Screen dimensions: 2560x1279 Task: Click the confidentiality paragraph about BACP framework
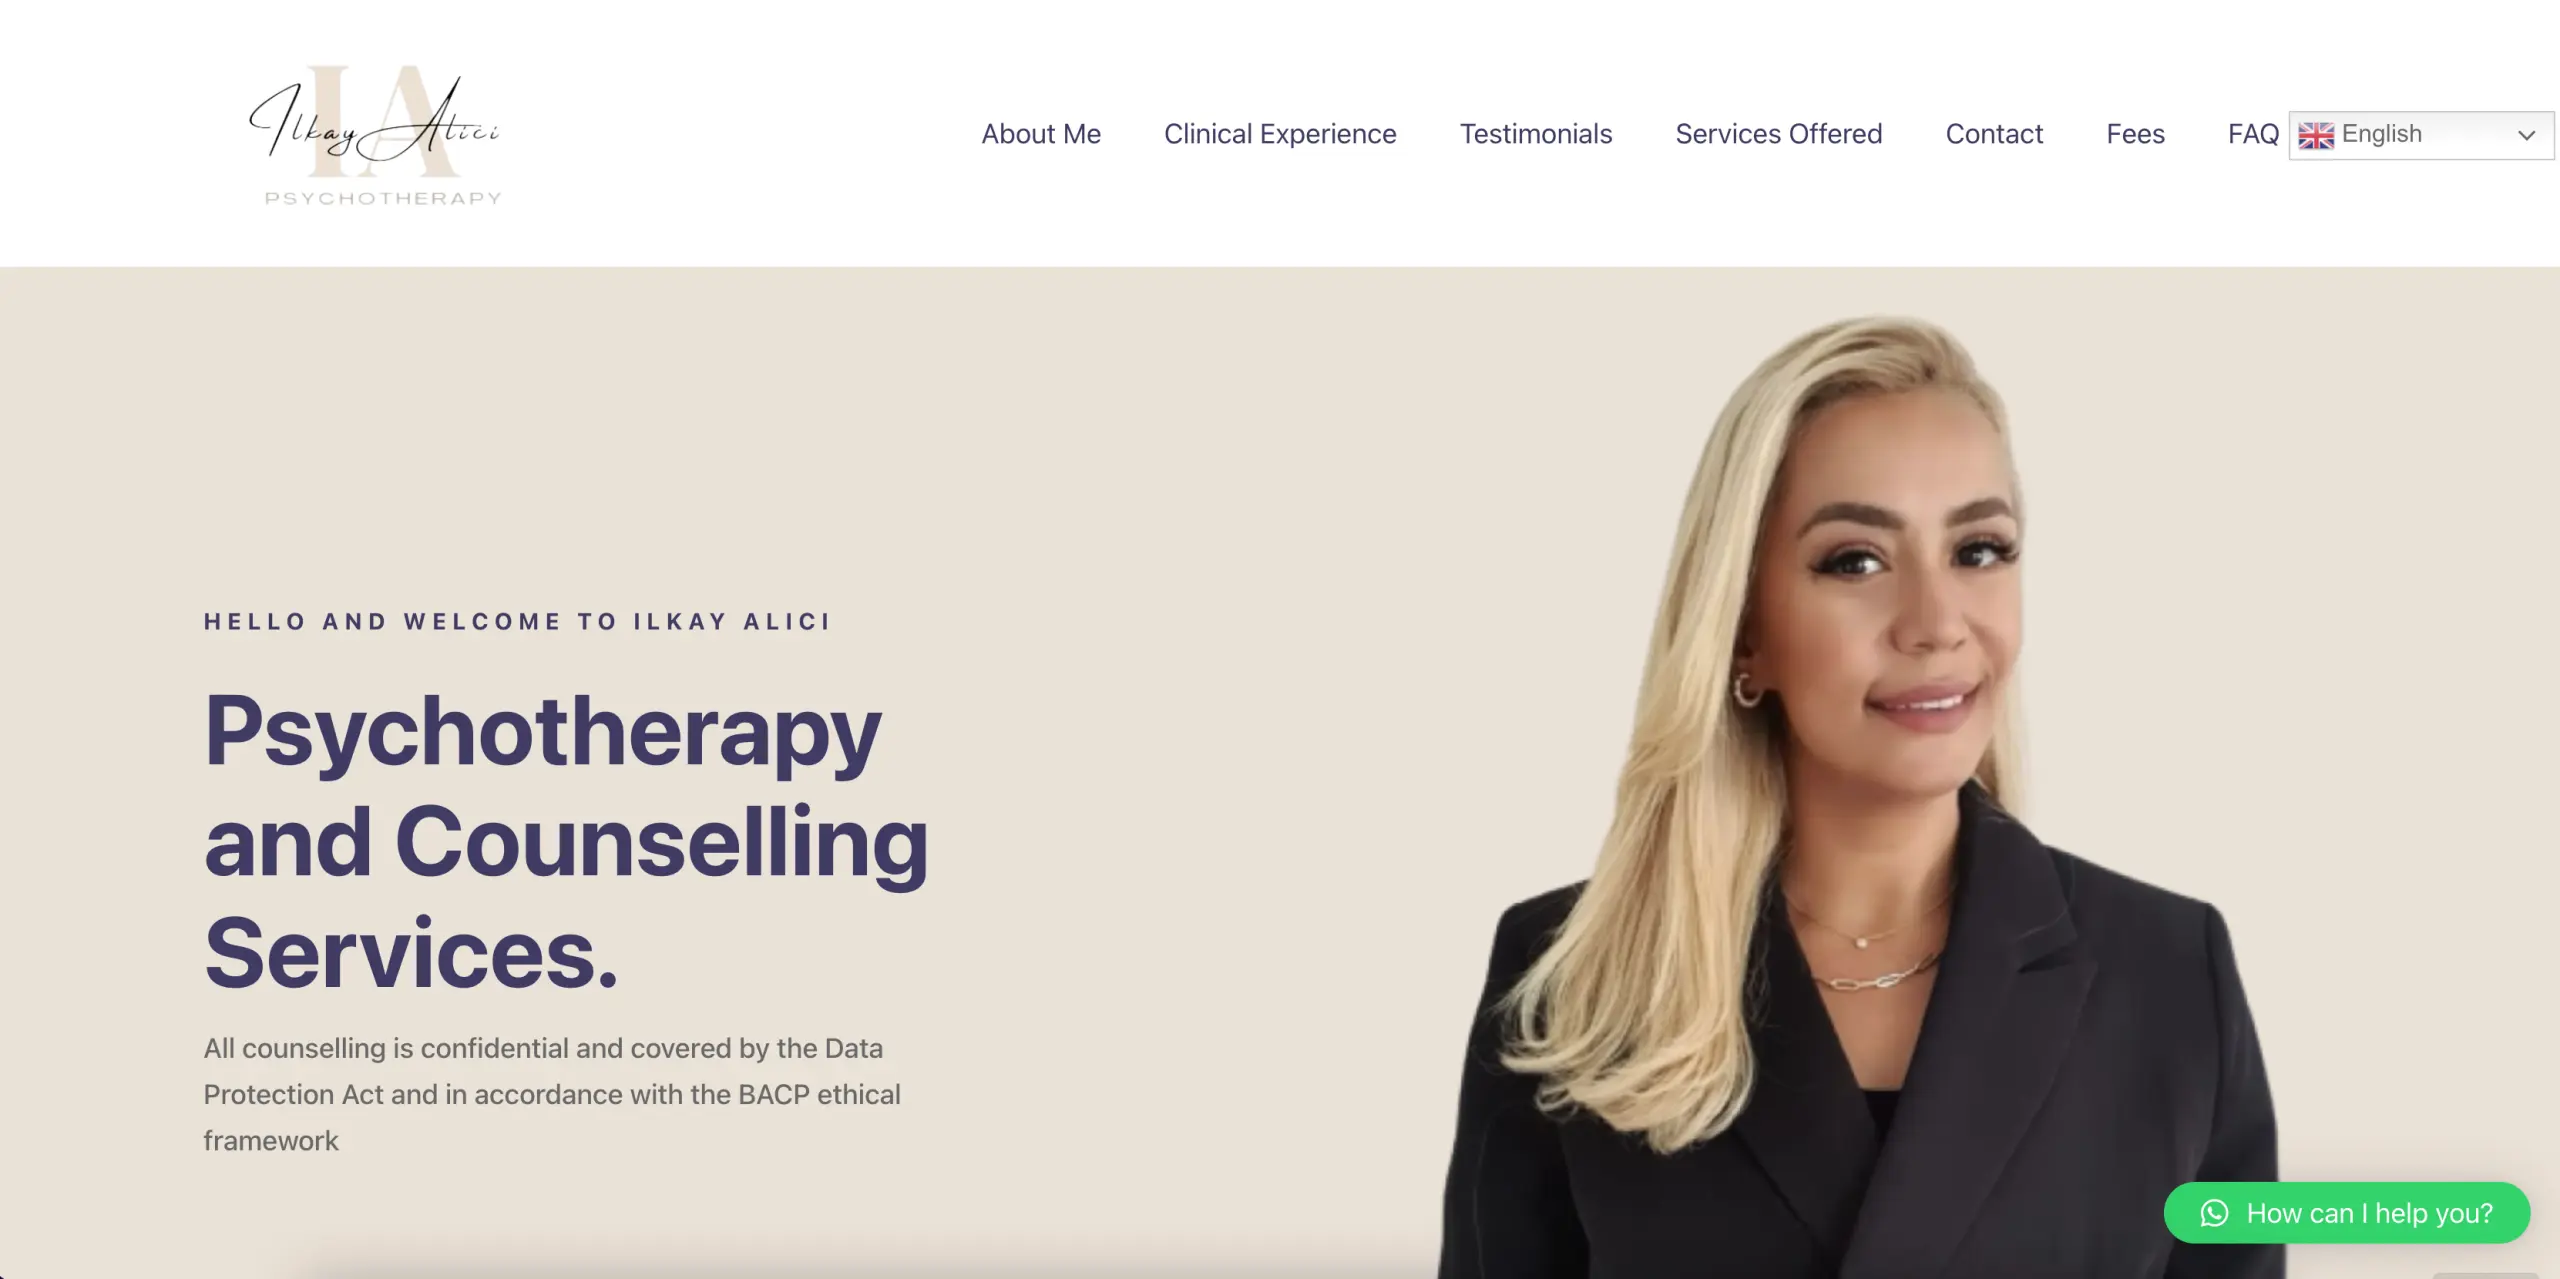tap(552, 1095)
